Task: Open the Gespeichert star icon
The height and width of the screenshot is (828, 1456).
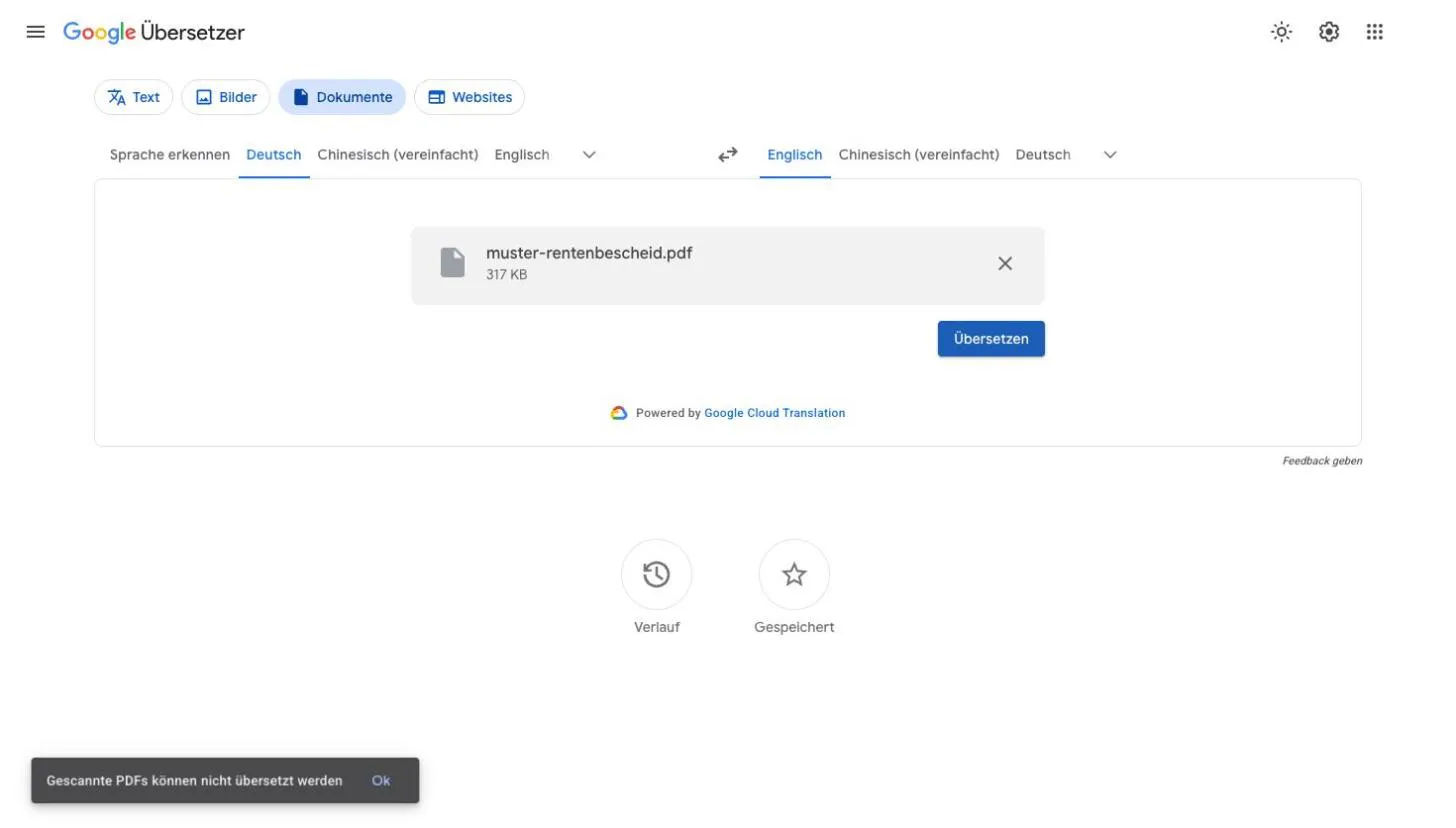Action: pyautogui.click(x=794, y=575)
